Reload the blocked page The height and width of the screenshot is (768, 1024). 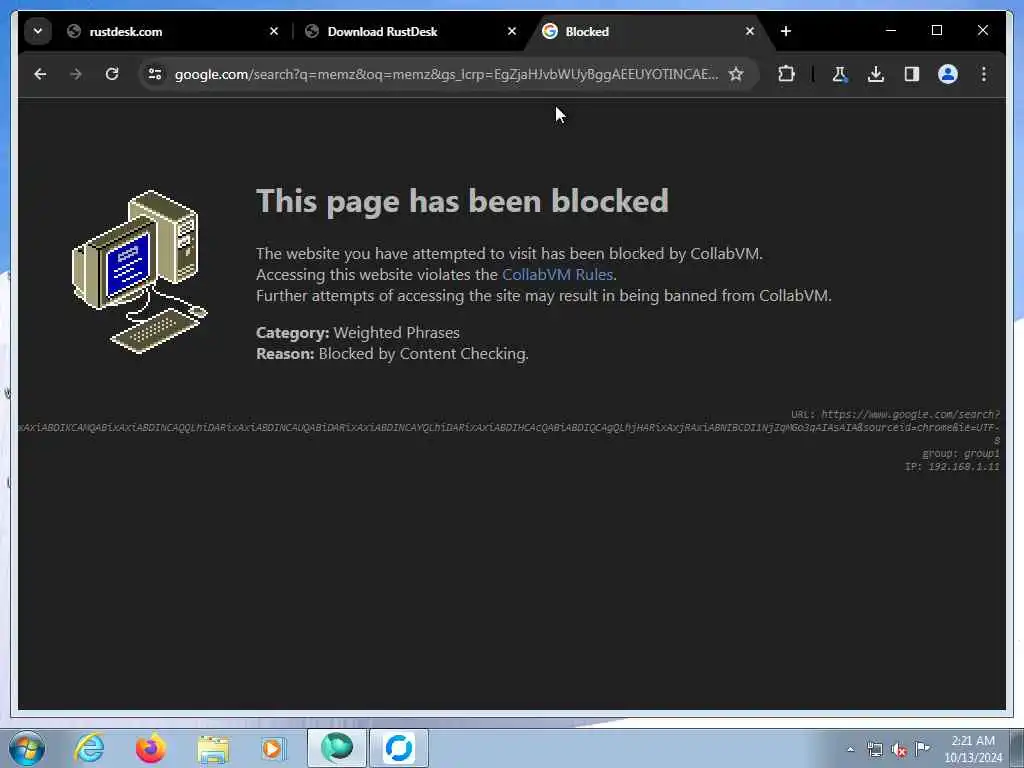click(x=112, y=74)
